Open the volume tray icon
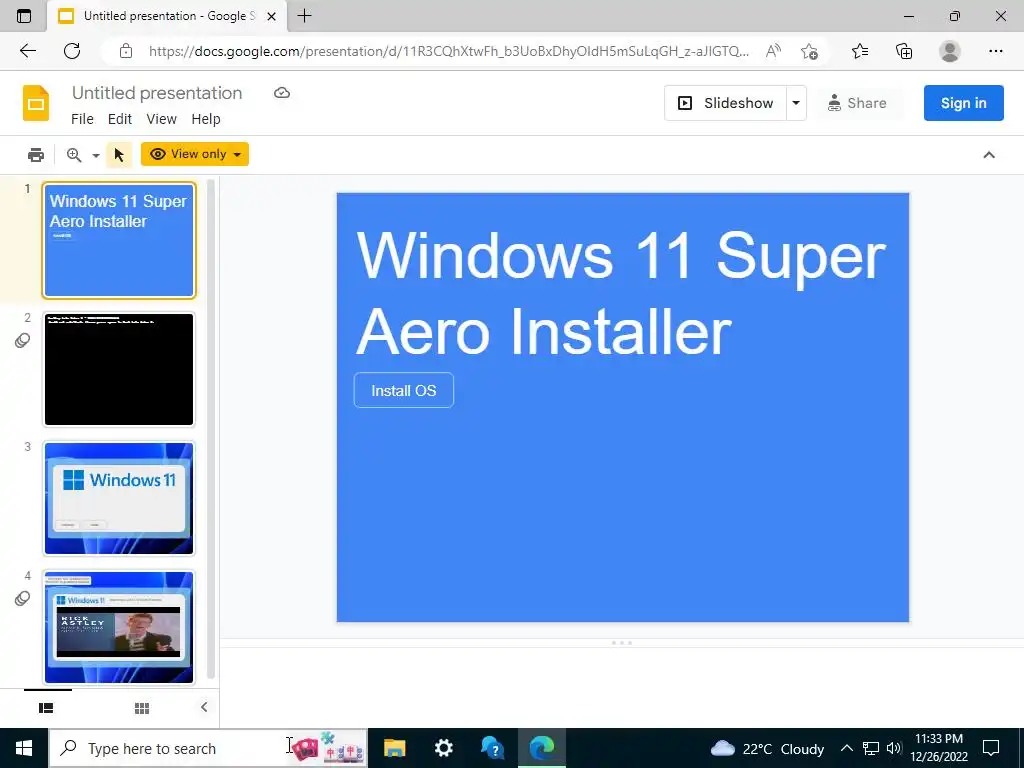 [x=894, y=748]
